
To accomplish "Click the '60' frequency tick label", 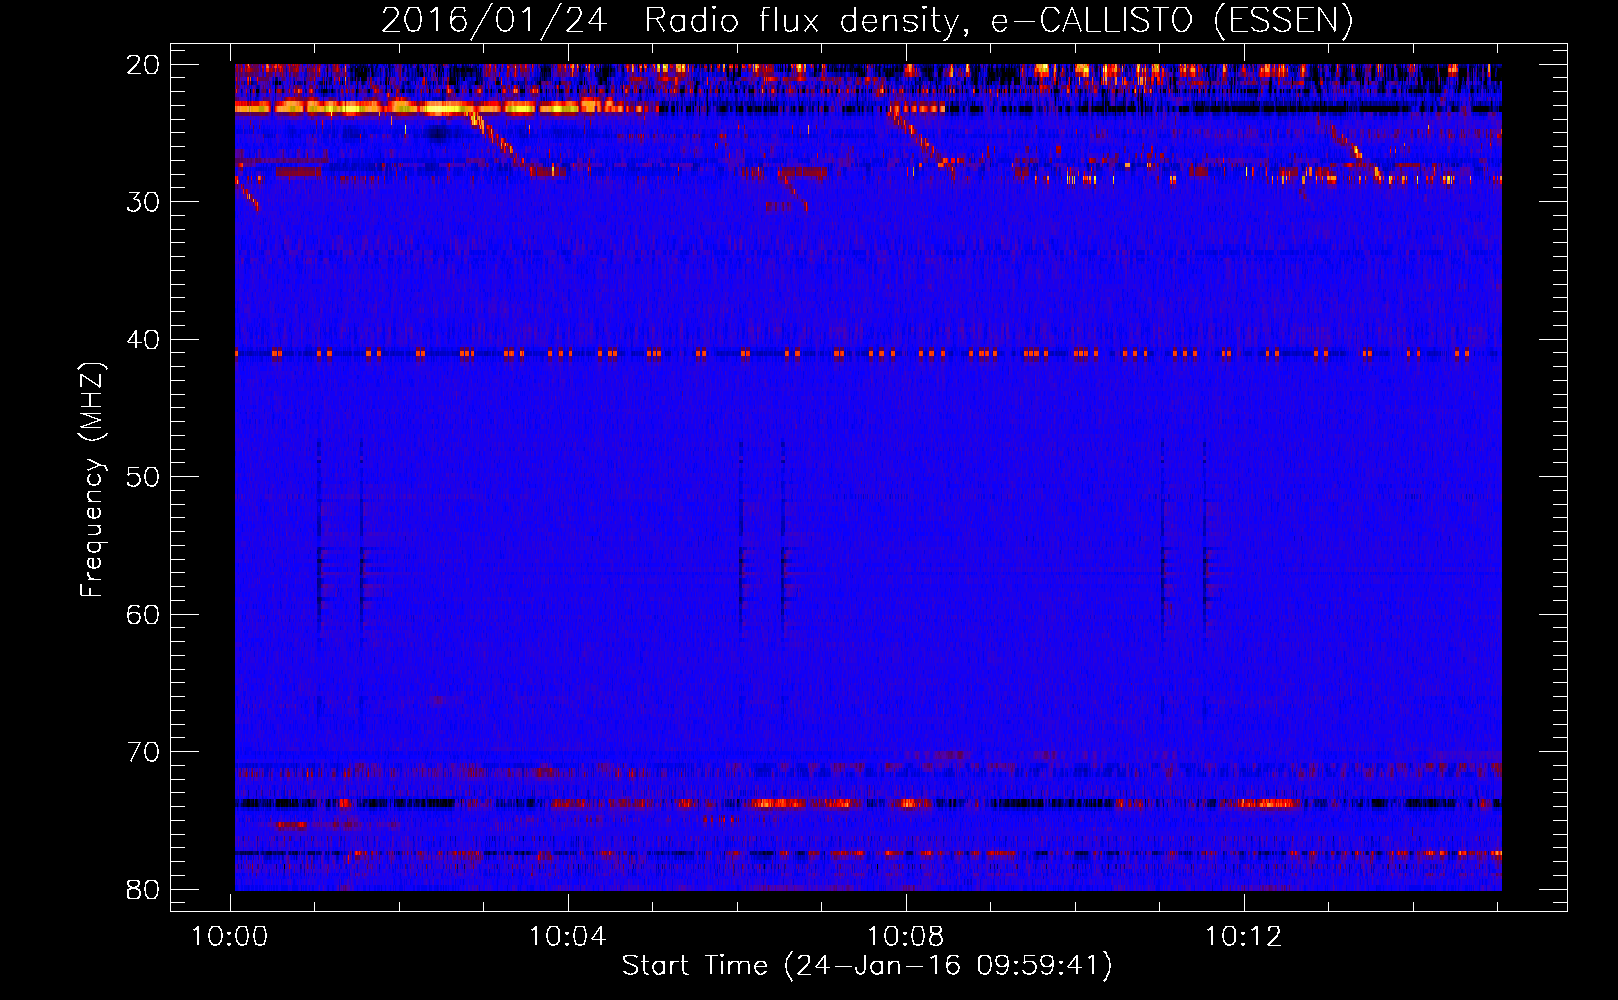I will coord(144,614).
